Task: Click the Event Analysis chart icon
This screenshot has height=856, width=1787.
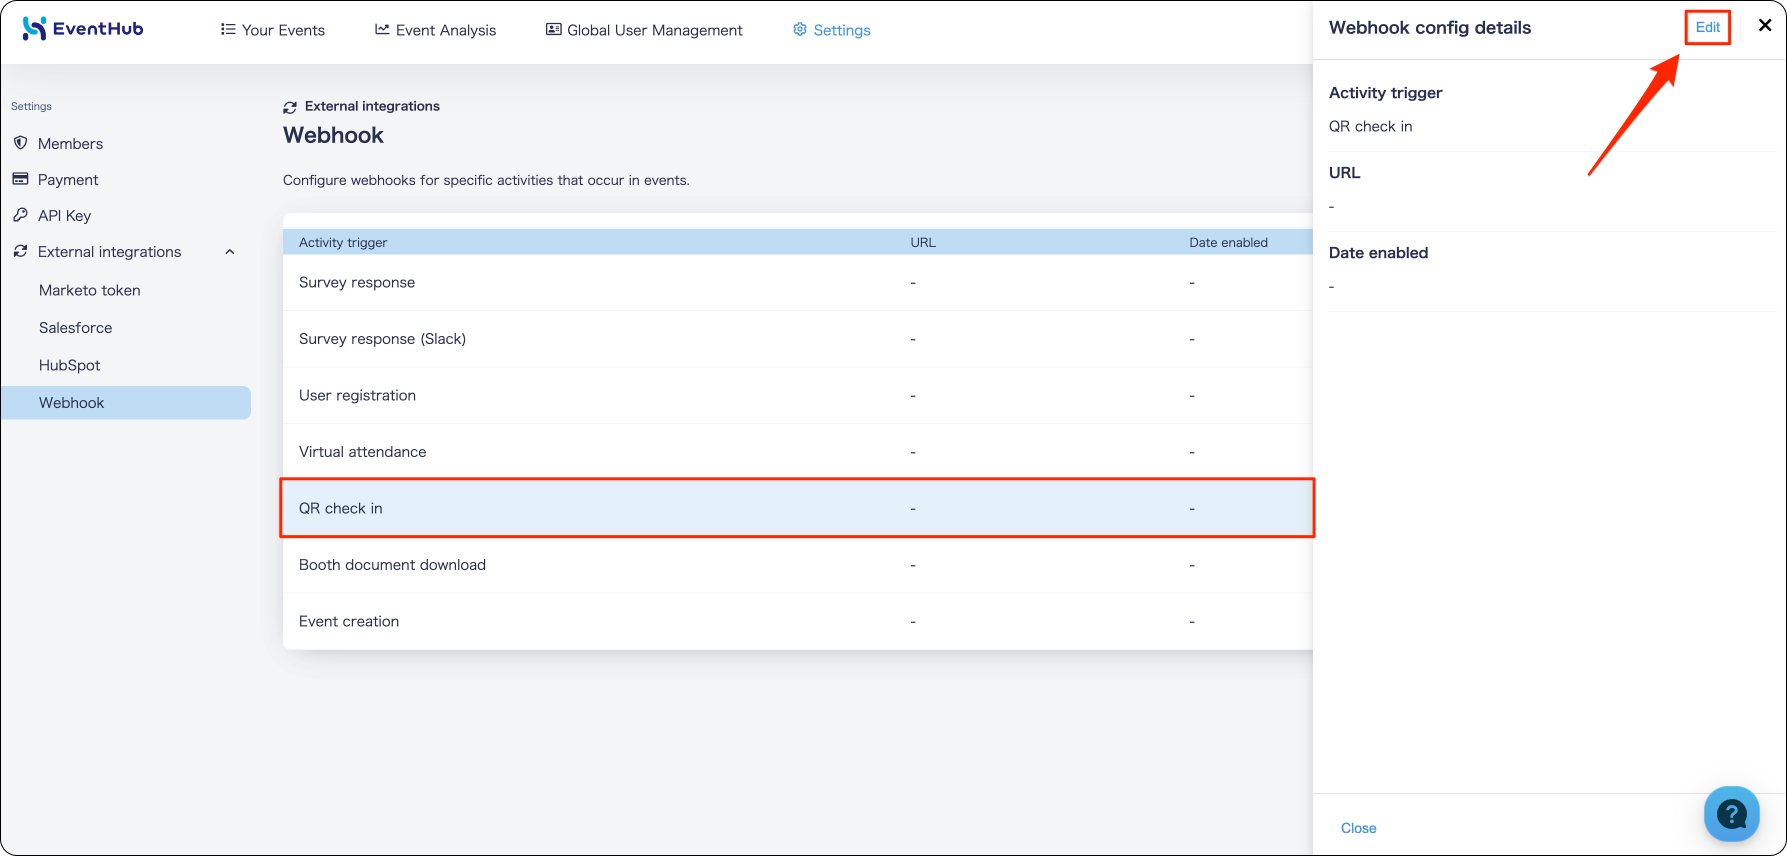Action: coord(382,29)
